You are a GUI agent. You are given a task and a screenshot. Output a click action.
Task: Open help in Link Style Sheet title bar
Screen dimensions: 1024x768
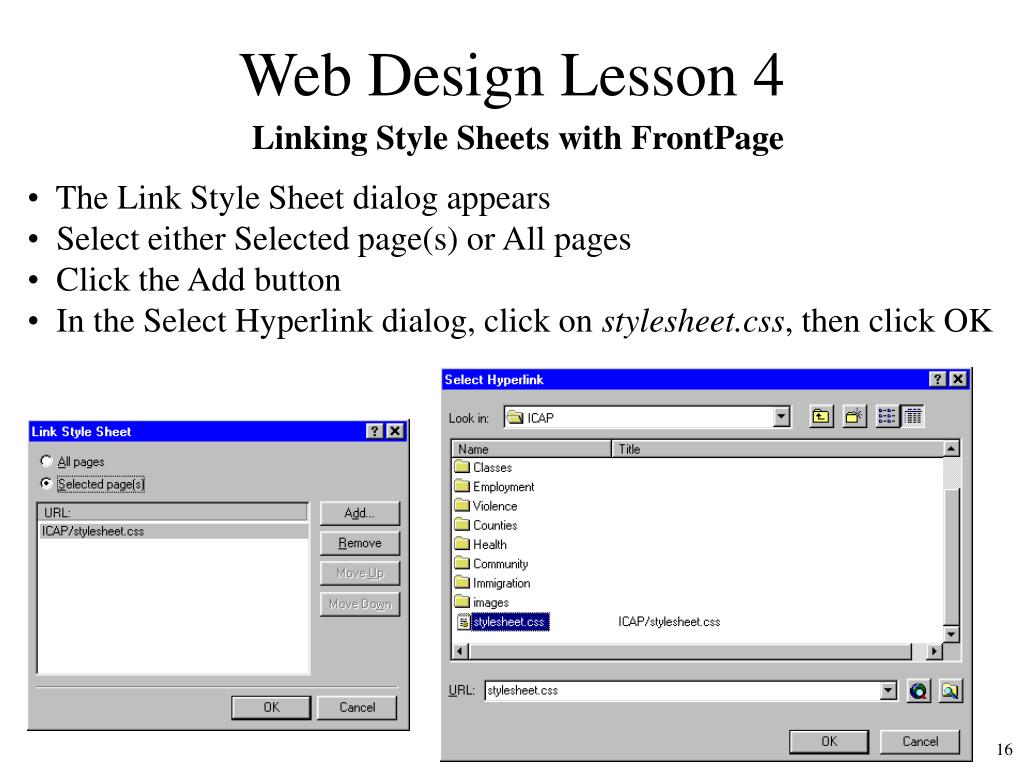tap(374, 431)
